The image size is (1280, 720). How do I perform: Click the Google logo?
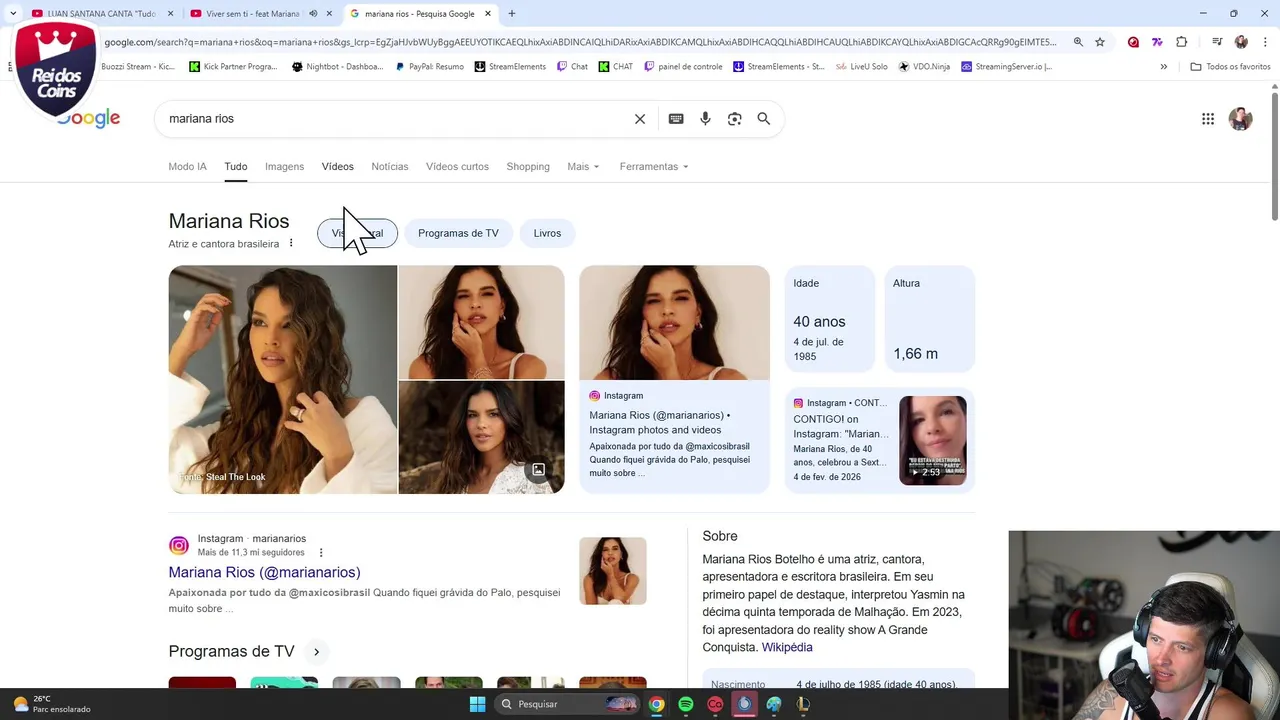point(88,119)
